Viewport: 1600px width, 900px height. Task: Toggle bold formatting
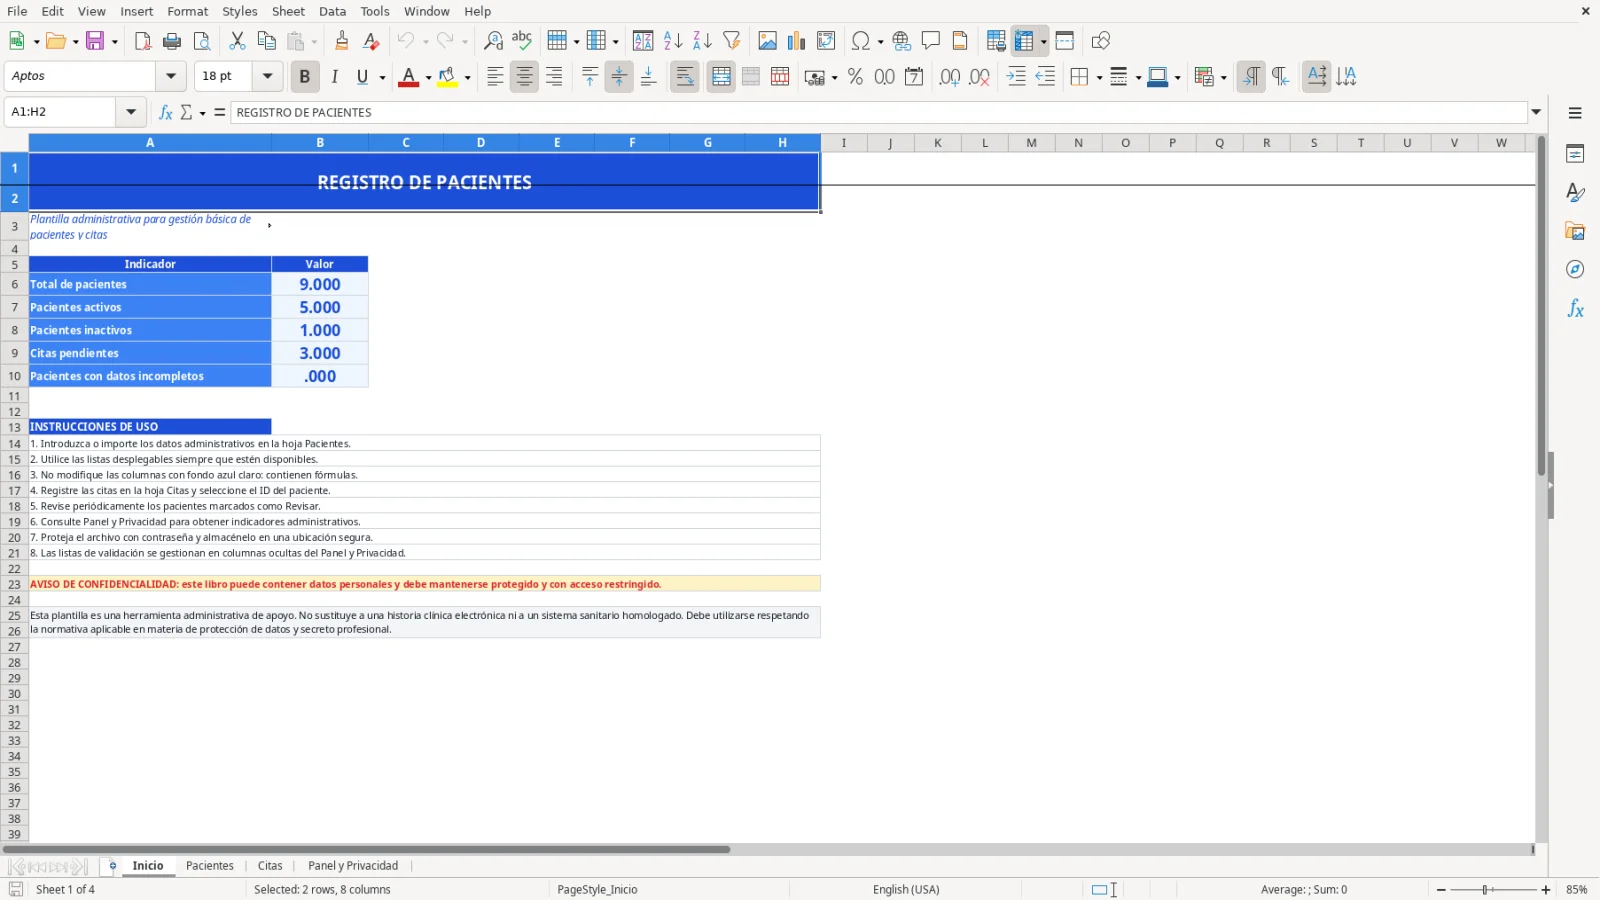coord(305,77)
